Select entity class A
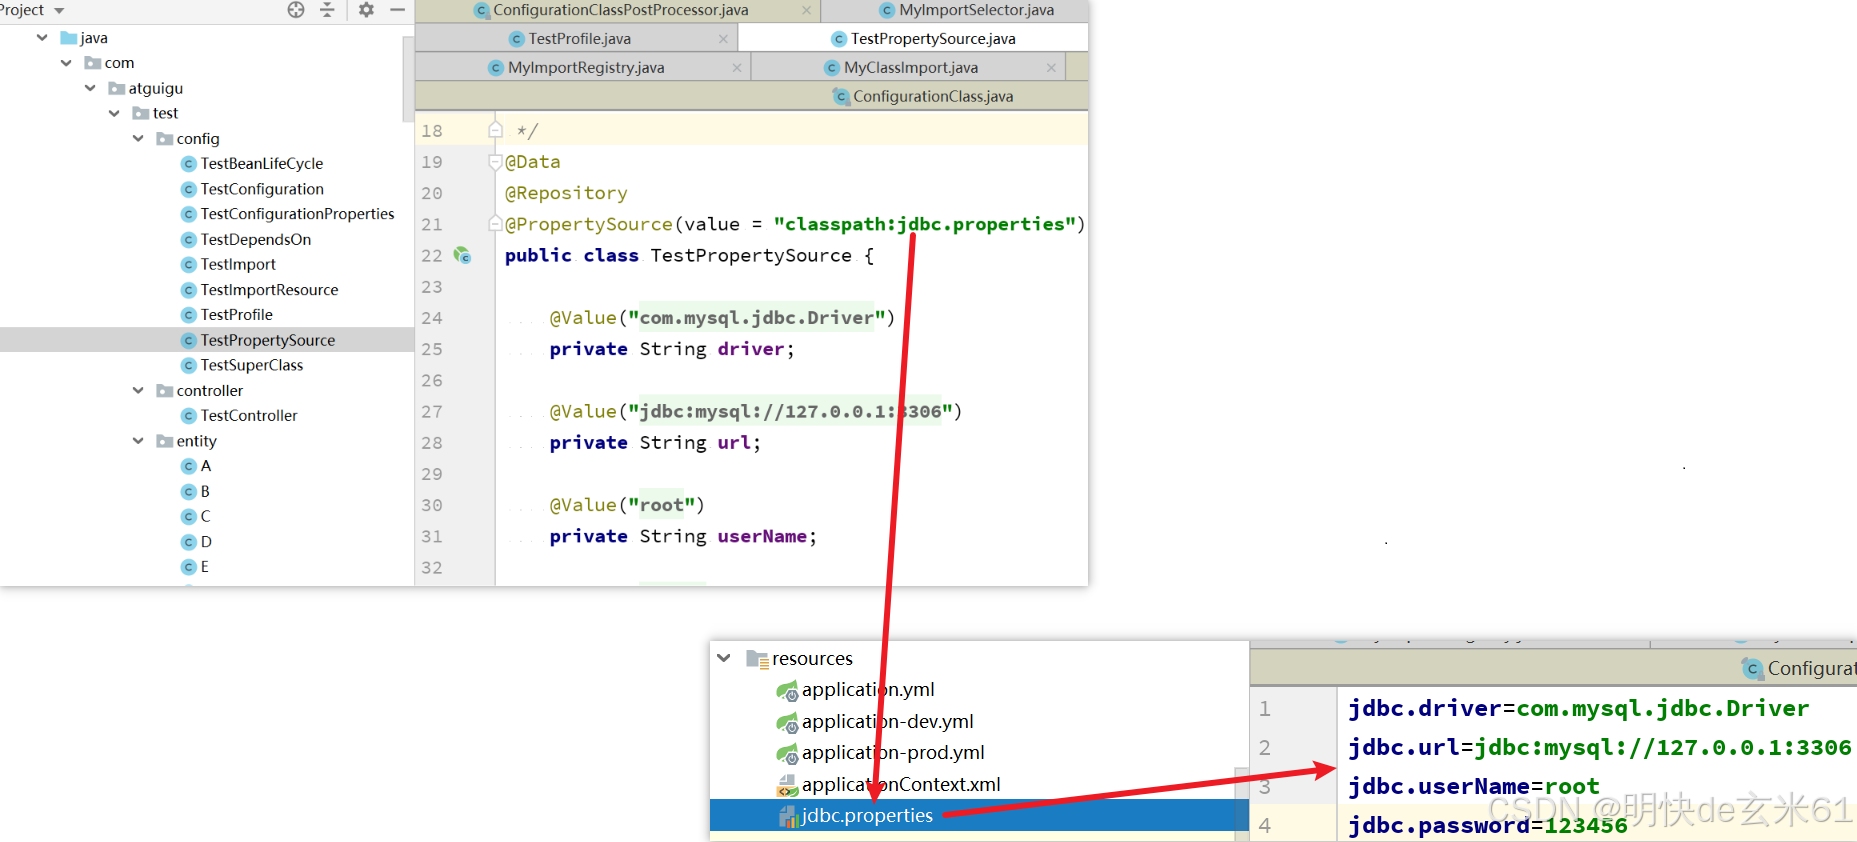This screenshot has height=842, width=1857. coord(196,466)
